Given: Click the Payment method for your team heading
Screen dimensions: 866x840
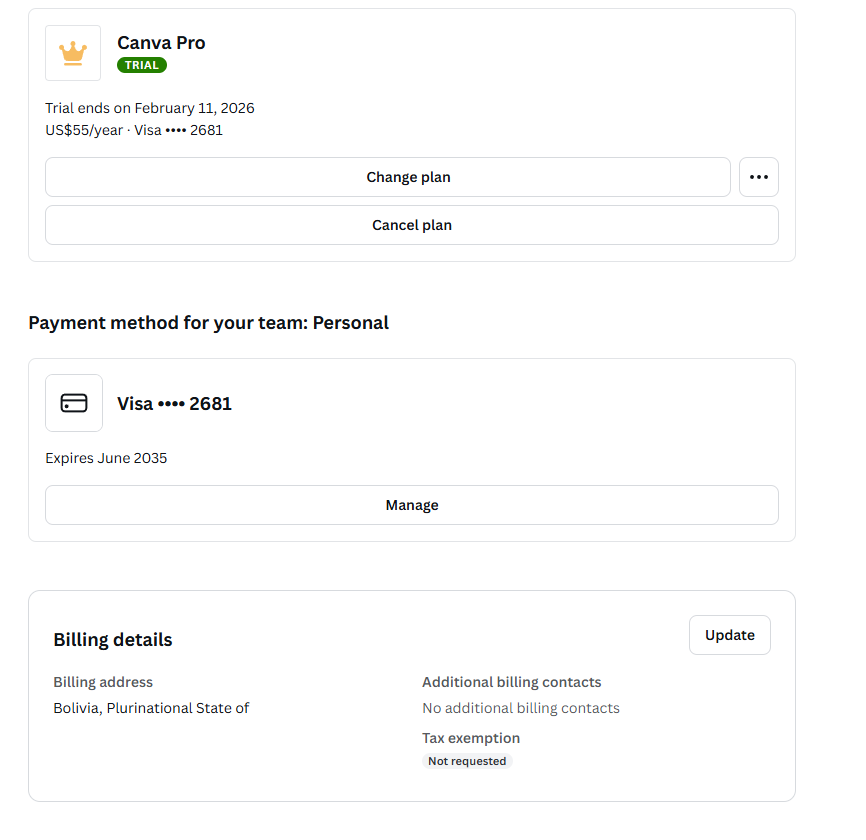Looking at the screenshot, I should tap(208, 323).
